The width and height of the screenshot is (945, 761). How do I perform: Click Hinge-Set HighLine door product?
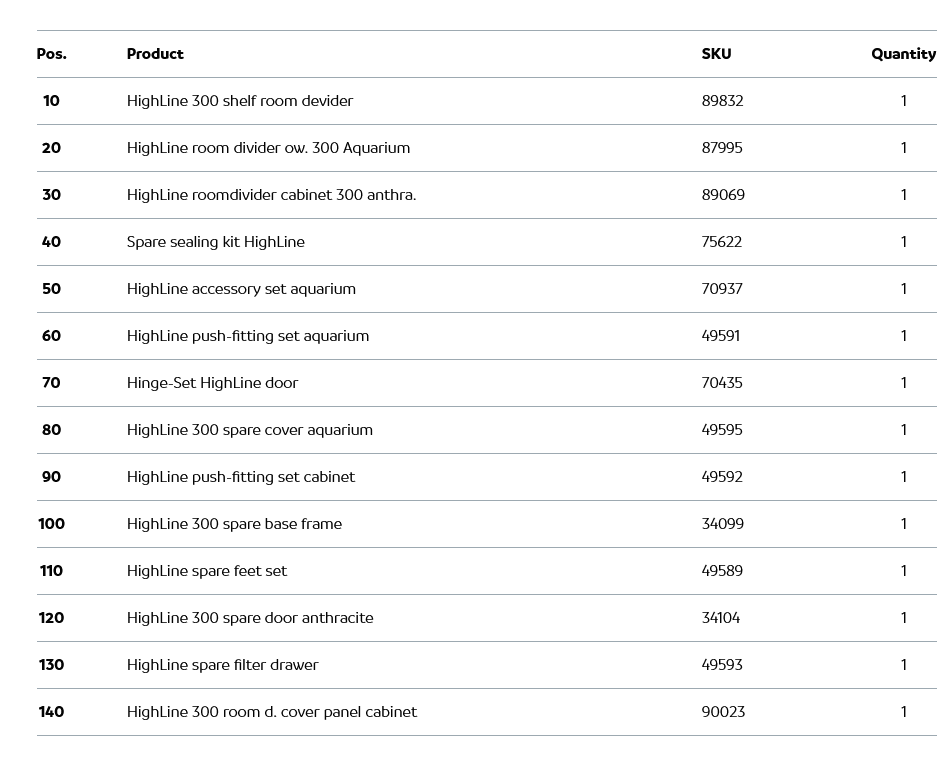[x=212, y=383]
